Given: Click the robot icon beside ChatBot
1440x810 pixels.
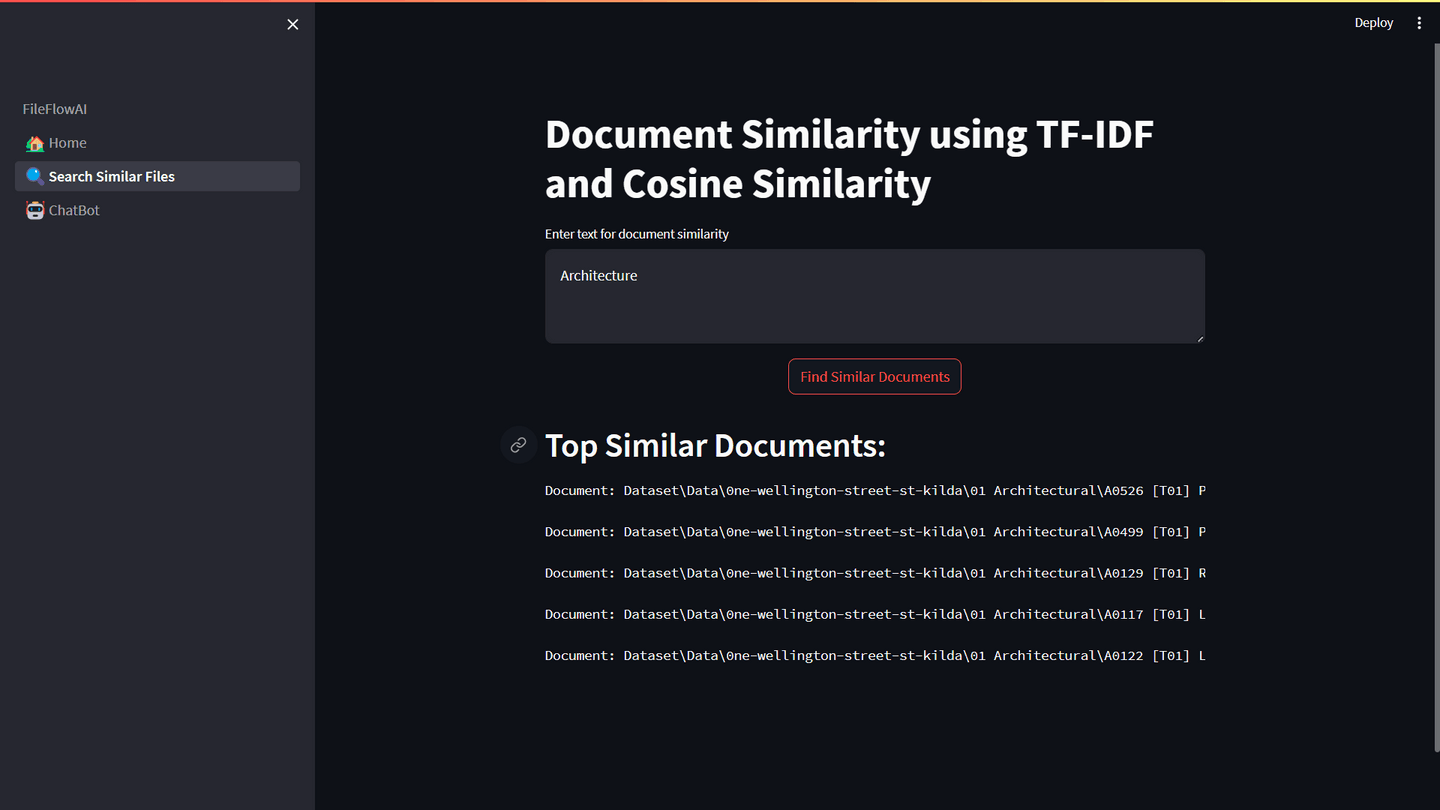Looking at the screenshot, I should [35, 210].
